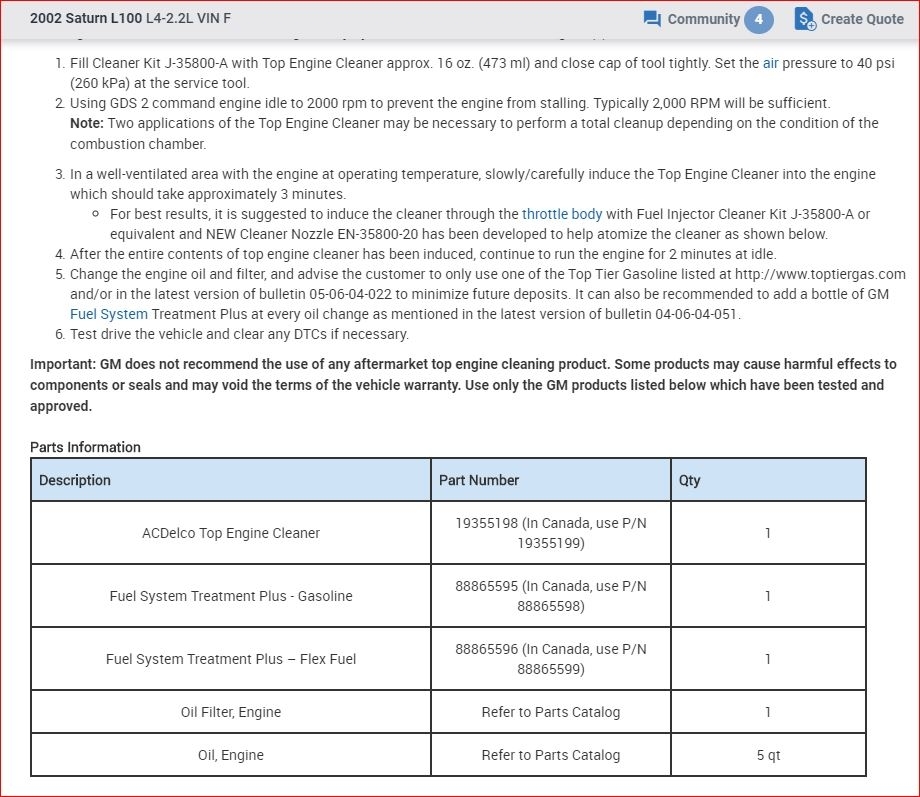Click the Create Quote dollar document icon
Viewport: 920px width, 797px height.
[805, 19]
